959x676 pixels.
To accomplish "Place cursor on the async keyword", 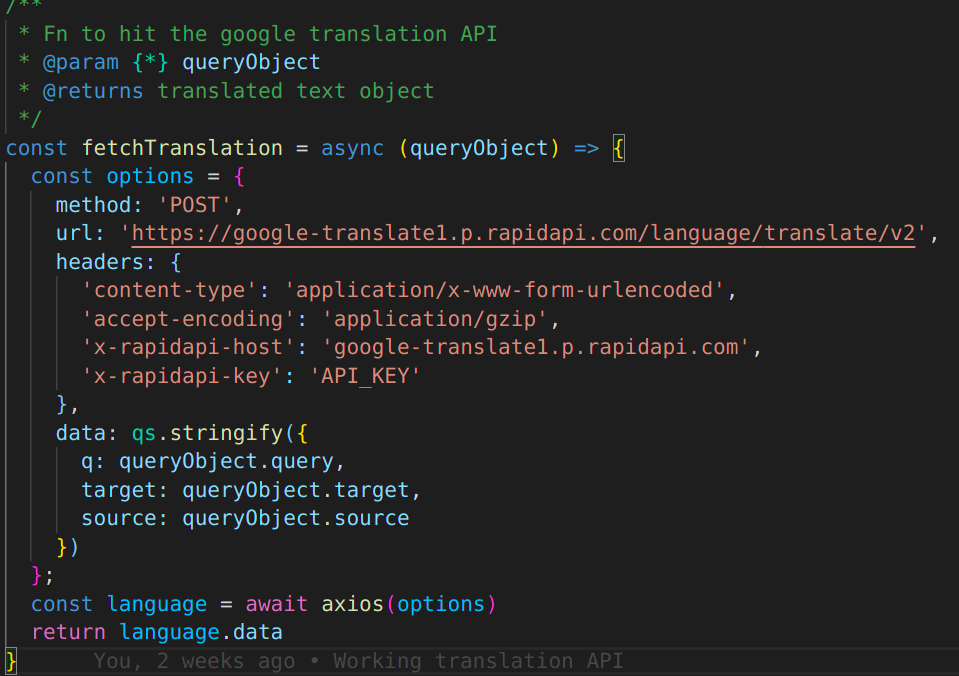I will coord(352,148).
